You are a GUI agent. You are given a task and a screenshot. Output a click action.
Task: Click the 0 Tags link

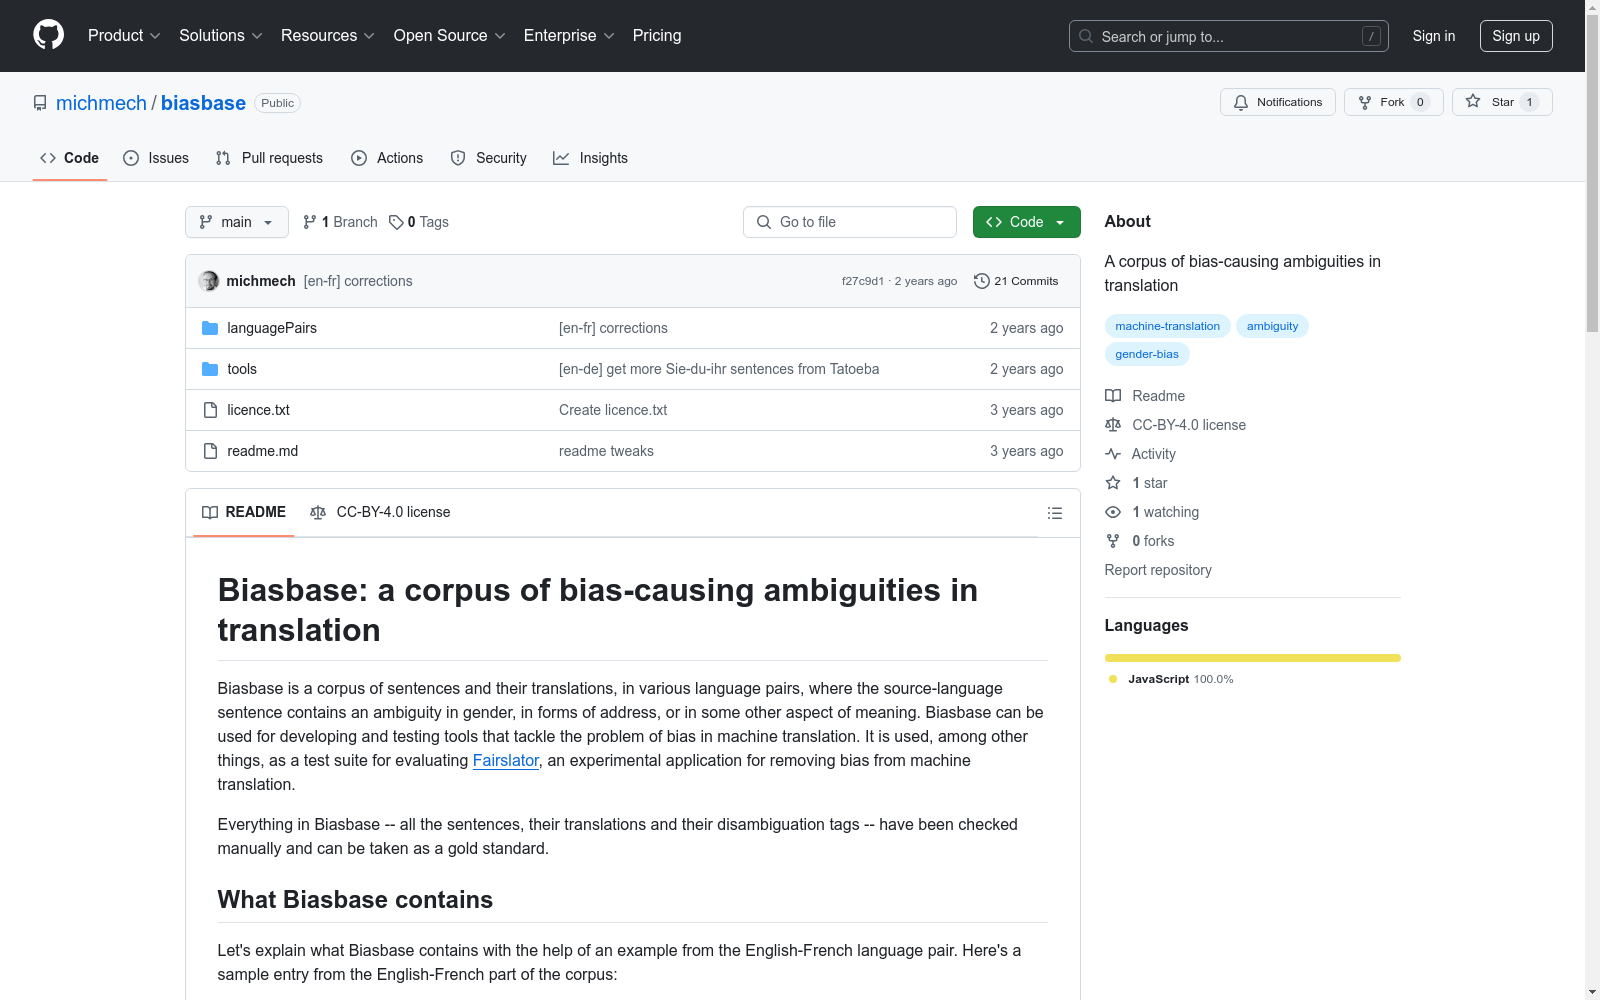(x=419, y=222)
